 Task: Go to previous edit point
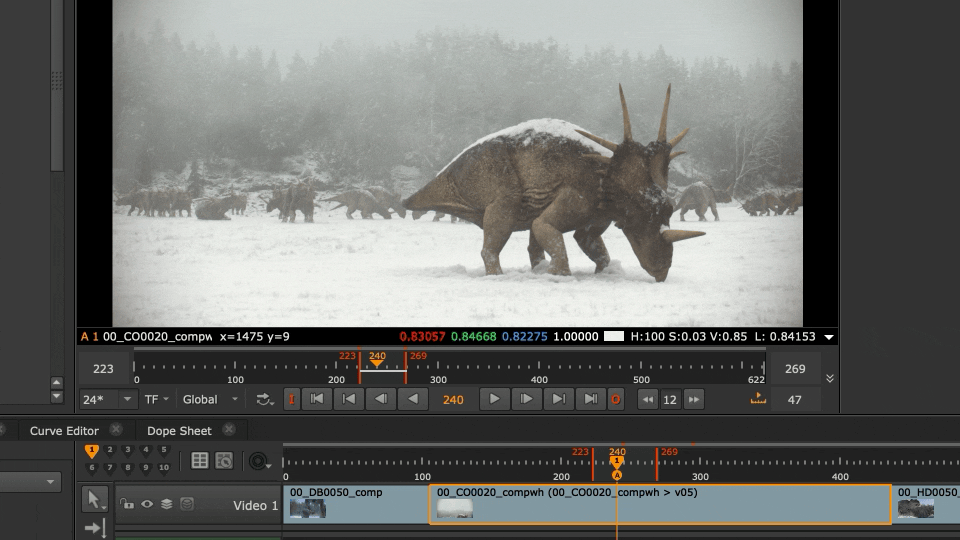coord(348,399)
